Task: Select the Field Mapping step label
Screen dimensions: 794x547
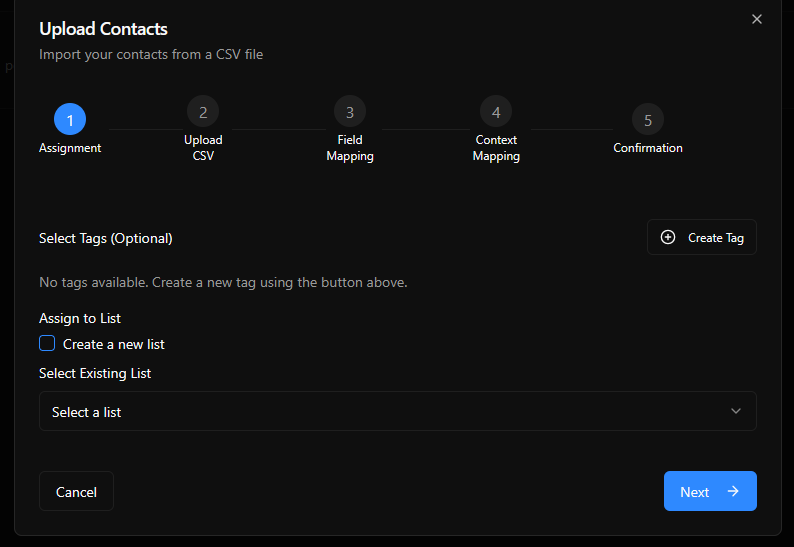Action: pos(350,148)
